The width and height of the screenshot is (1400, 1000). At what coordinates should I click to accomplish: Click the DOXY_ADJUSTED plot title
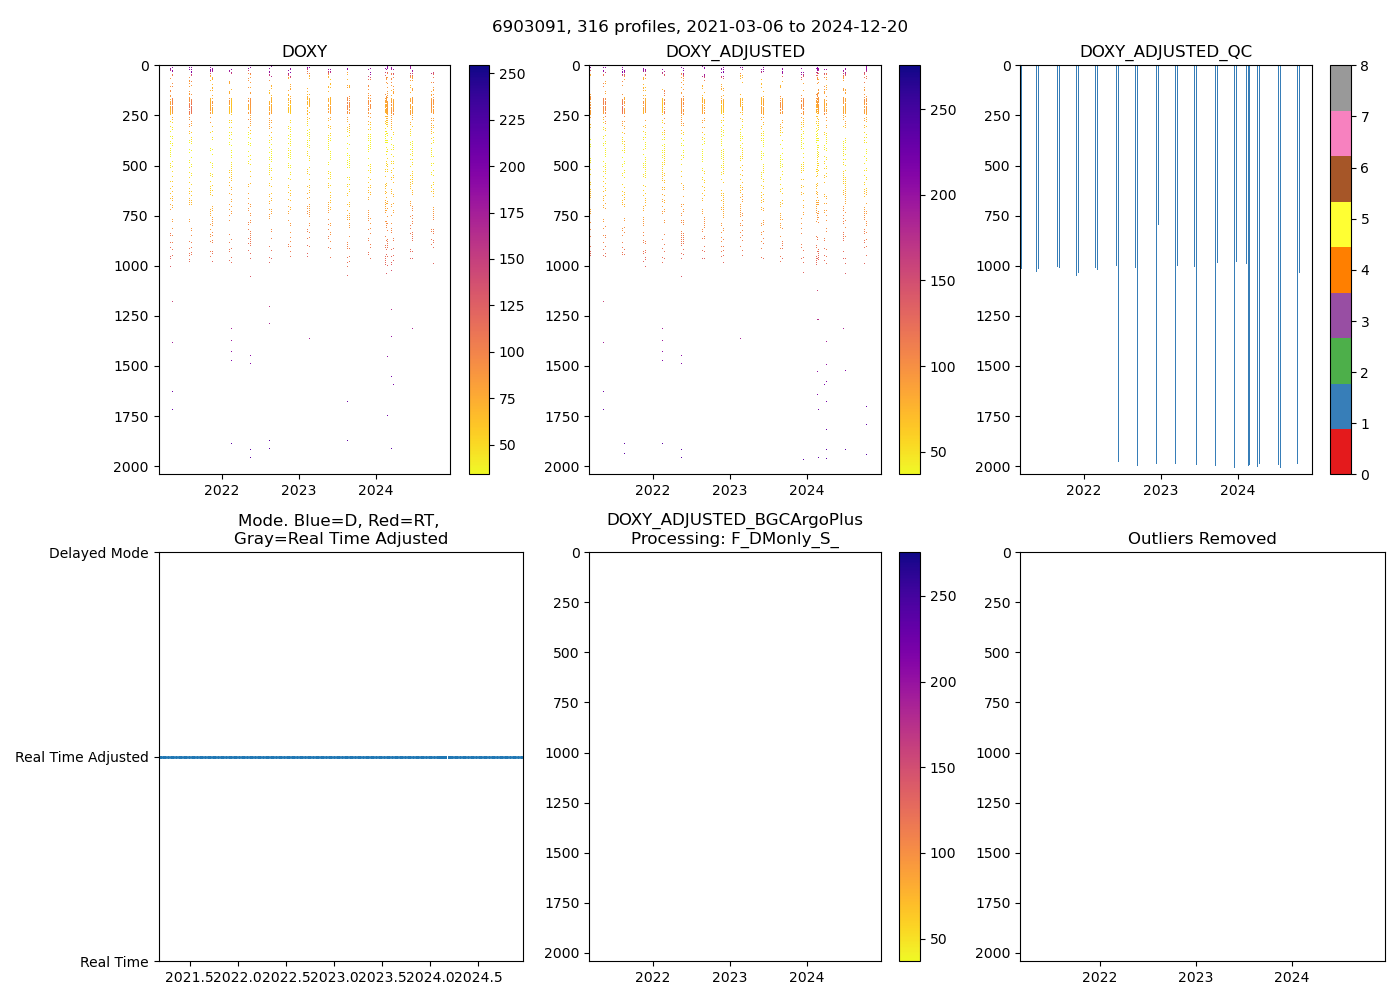pyautogui.click(x=735, y=52)
